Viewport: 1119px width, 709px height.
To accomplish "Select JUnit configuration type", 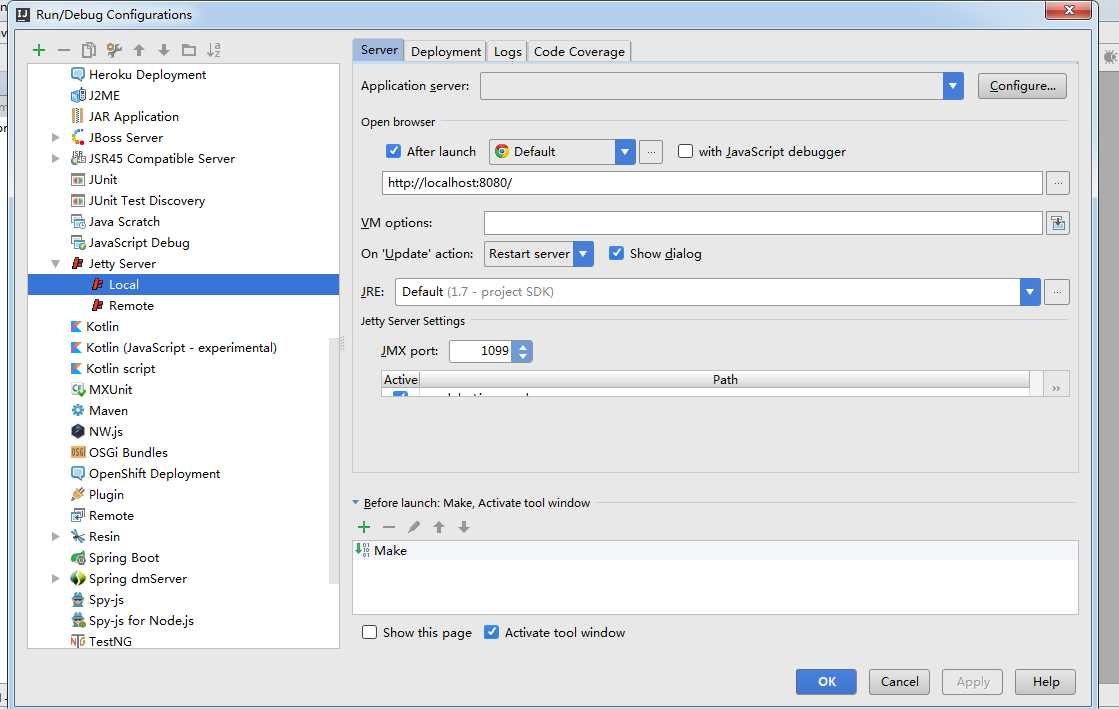I will [x=103, y=179].
